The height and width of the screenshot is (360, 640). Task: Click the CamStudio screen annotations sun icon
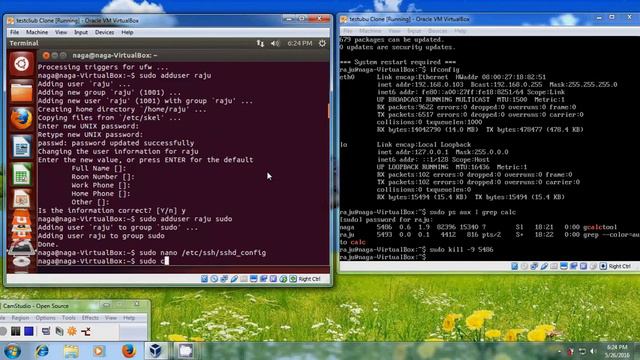(72, 331)
